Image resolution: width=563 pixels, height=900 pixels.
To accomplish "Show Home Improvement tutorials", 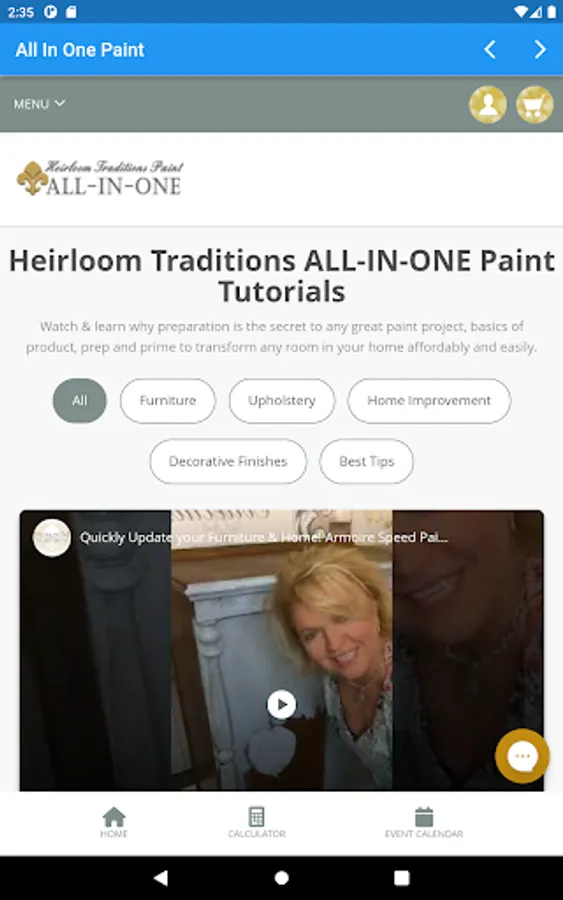I will click(x=429, y=401).
